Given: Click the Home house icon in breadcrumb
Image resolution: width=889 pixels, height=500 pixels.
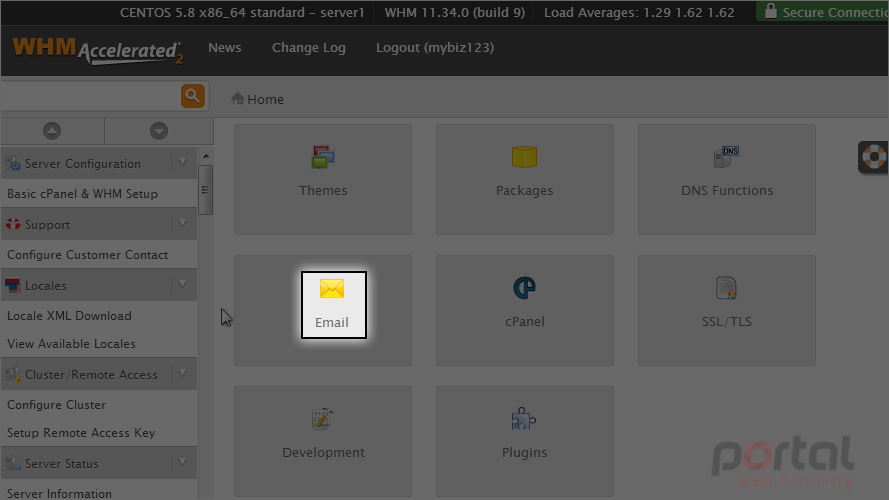Looking at the screenshot, I should tap(238, 99).
